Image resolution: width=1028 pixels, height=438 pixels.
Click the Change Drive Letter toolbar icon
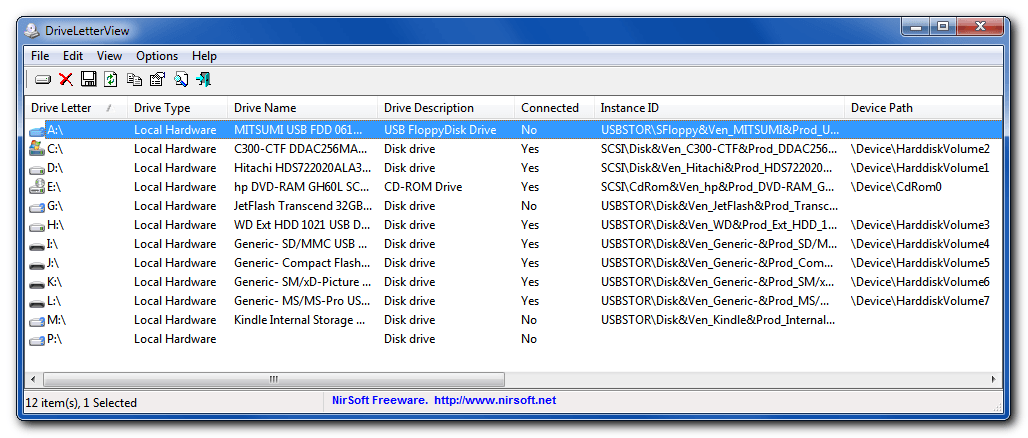point(43,79)
